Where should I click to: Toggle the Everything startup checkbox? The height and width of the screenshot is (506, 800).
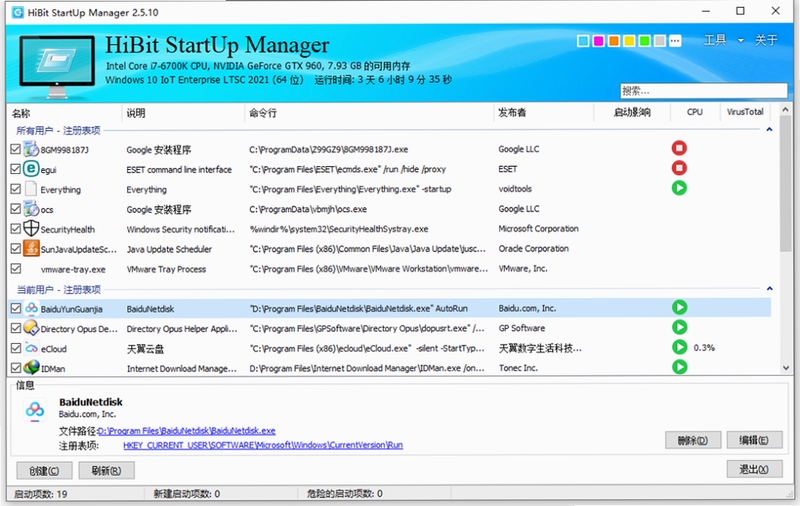(x=15, y=189)
